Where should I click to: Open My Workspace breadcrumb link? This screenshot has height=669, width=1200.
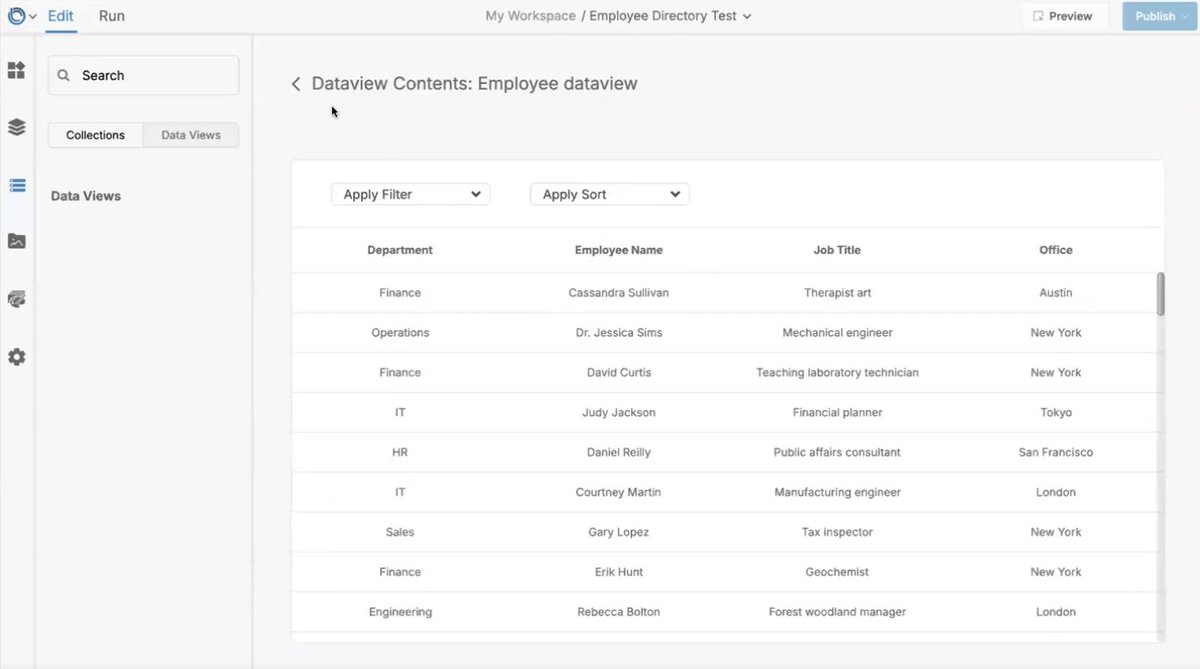coord(530,16)
